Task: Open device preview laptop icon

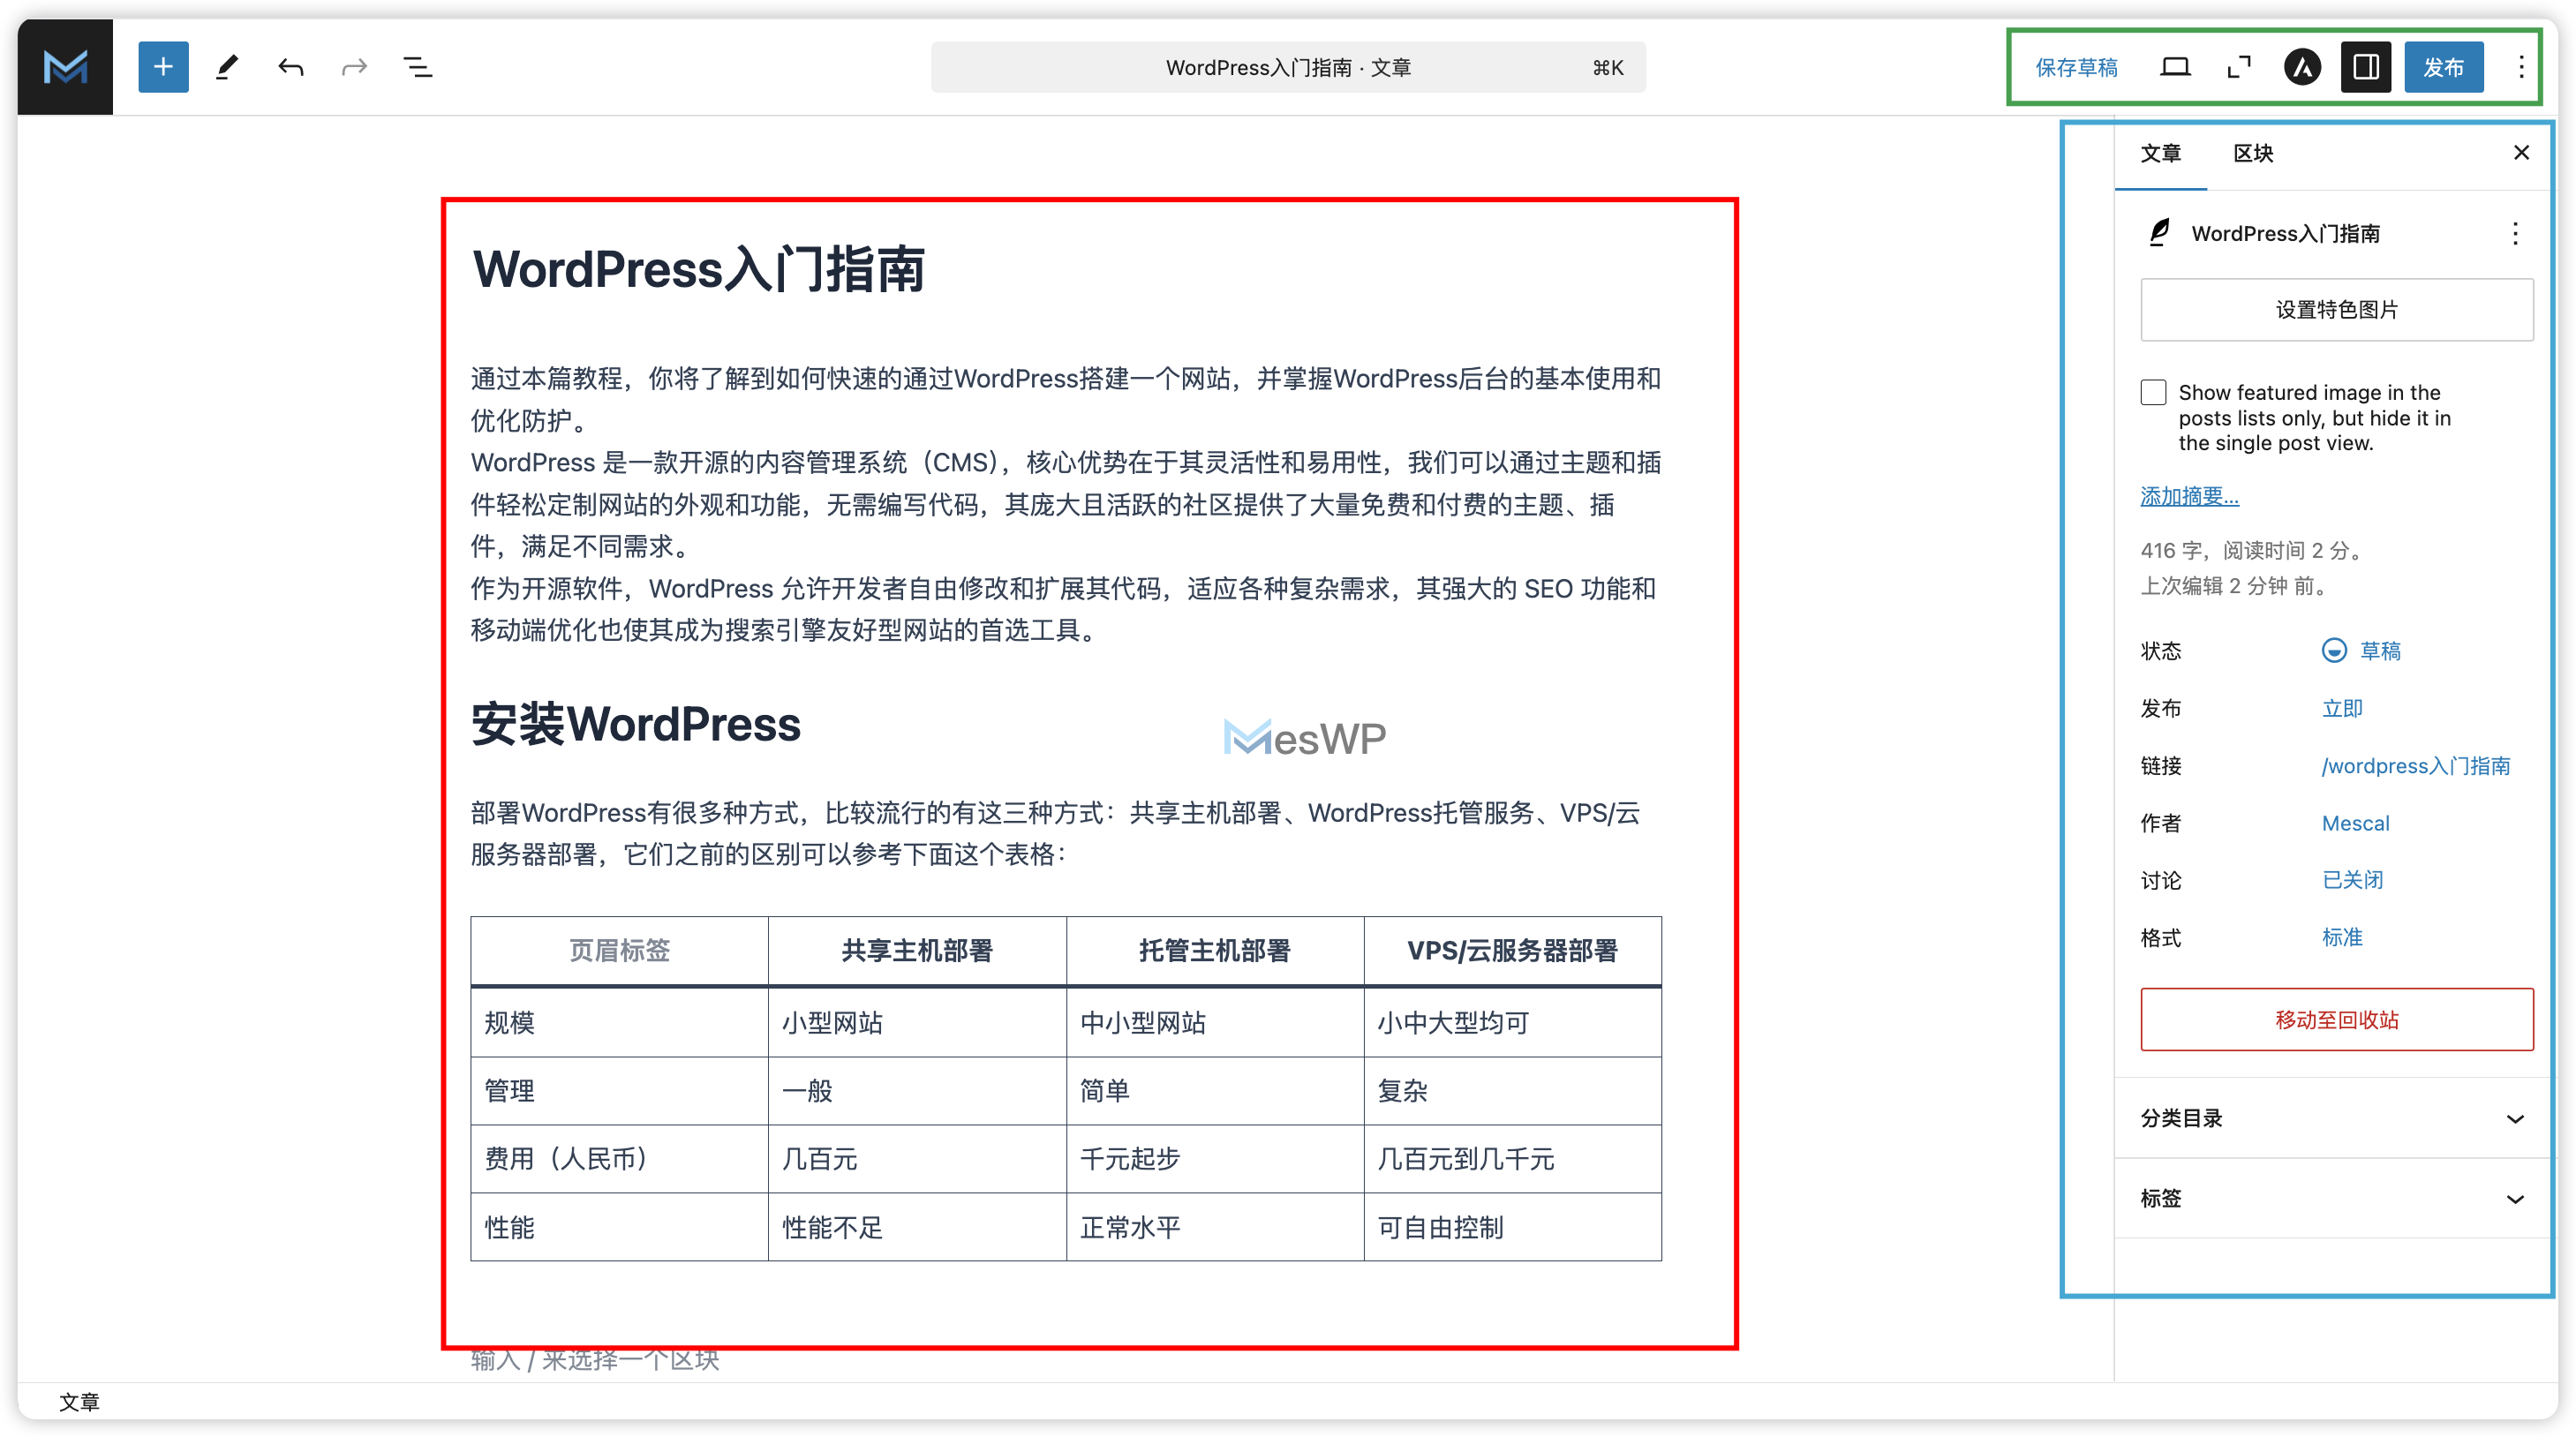Action: (x=2175, y=67)
